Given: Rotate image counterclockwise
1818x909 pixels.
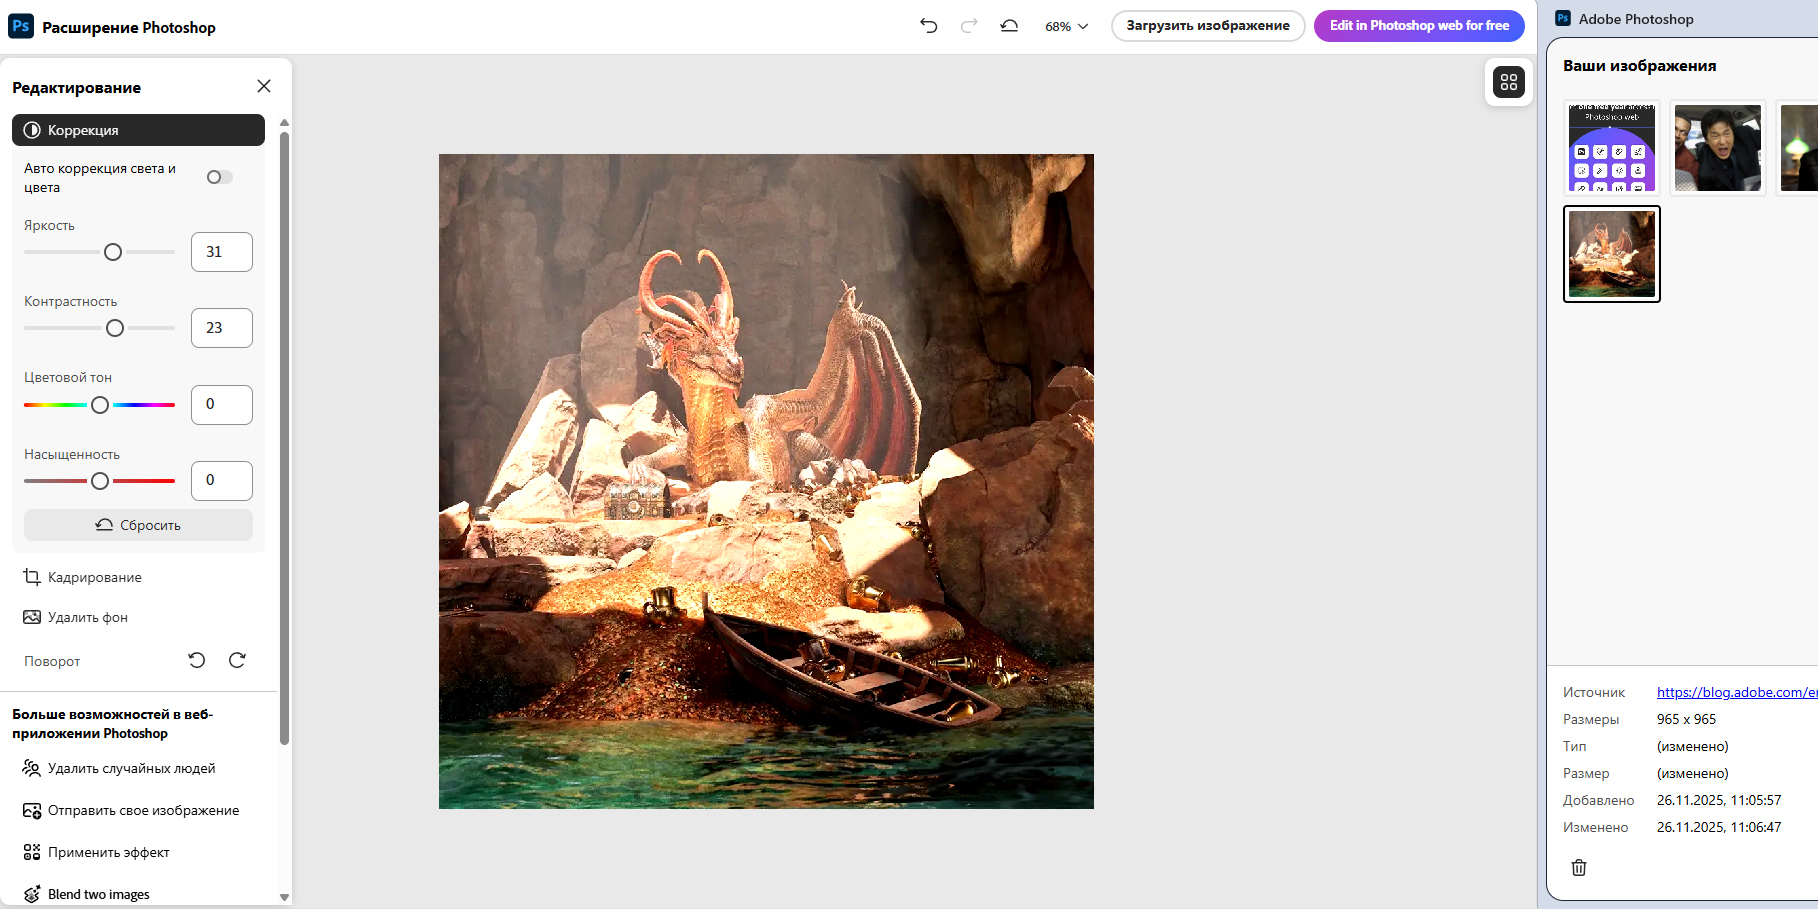Looking at the screenshot, I should click(197, 660).
